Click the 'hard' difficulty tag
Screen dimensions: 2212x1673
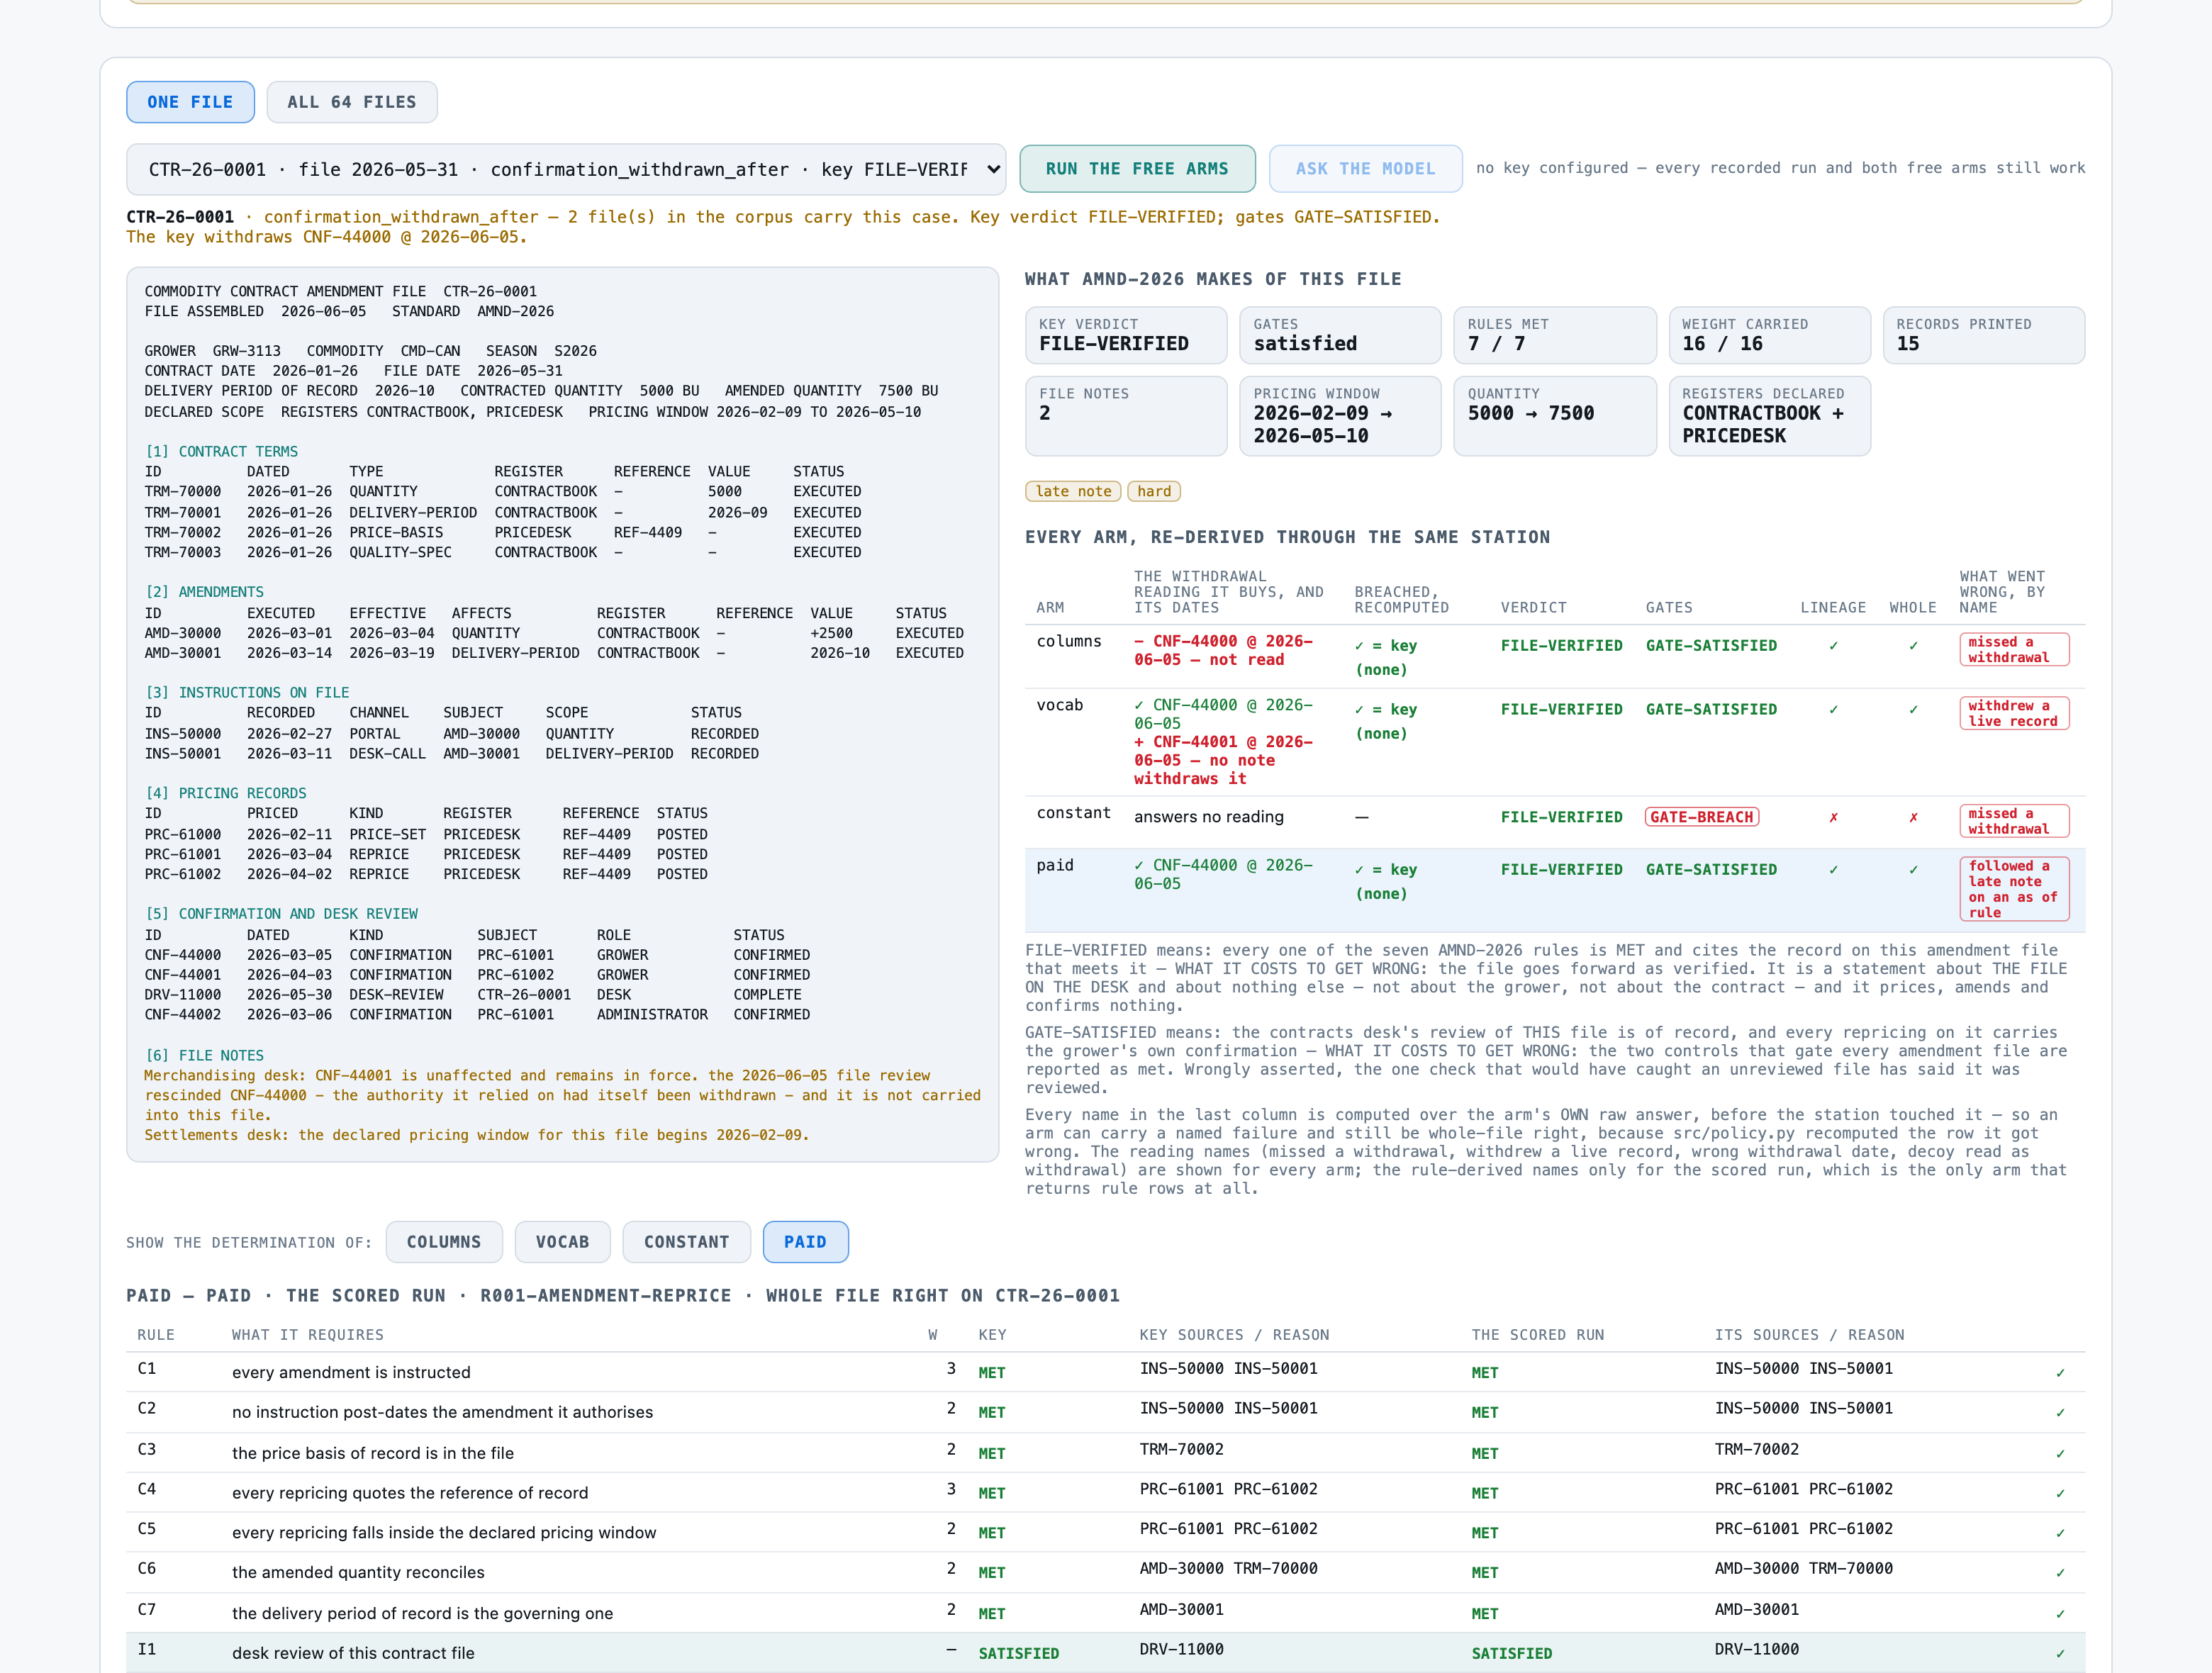(1154, 491)
